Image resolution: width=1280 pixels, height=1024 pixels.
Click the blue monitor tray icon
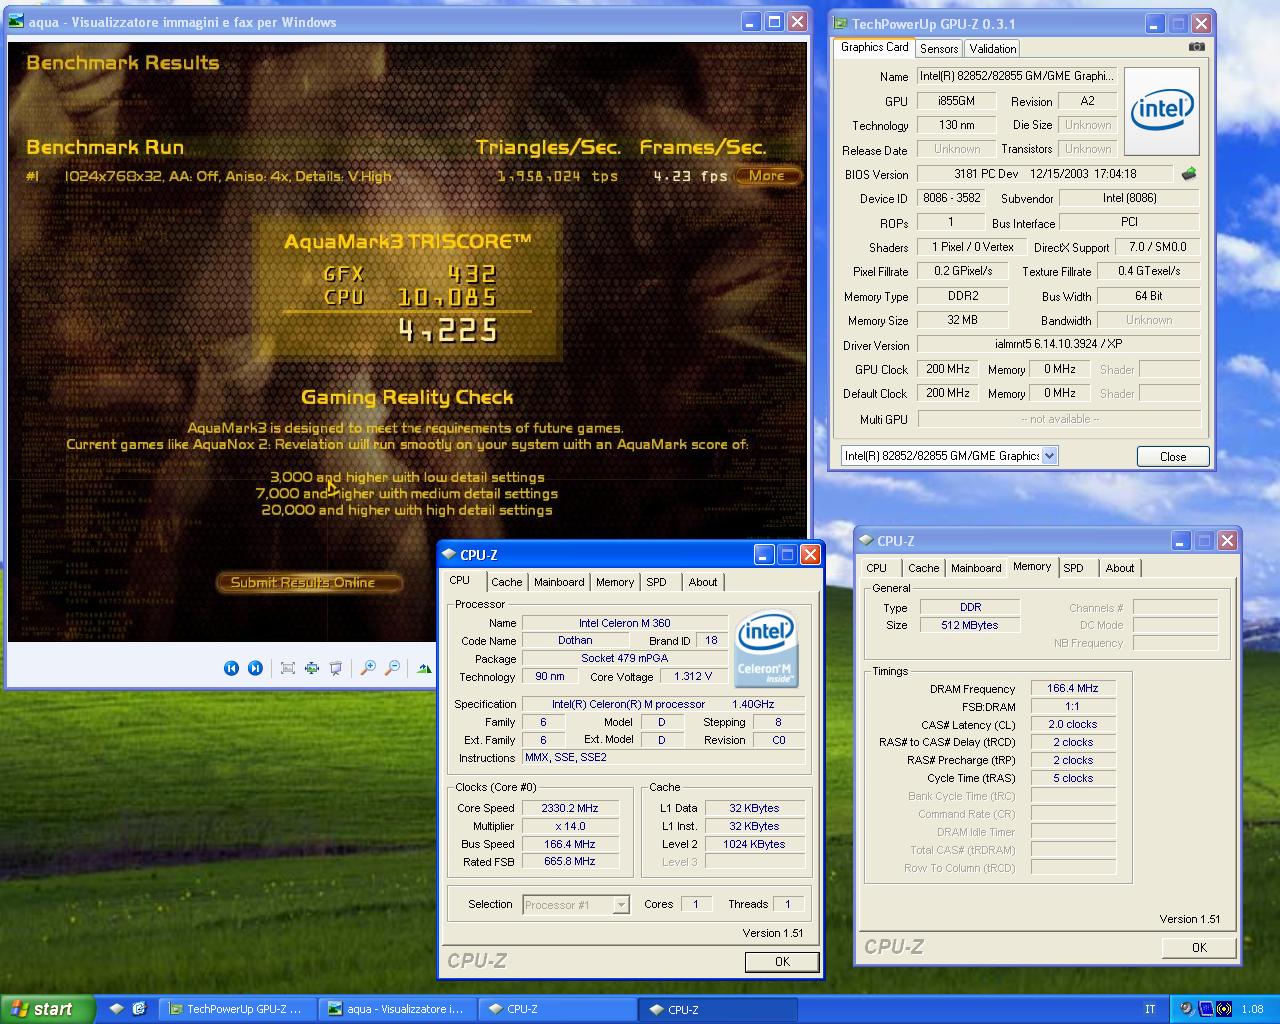pyautogui.click(x=1206, y=1009)
